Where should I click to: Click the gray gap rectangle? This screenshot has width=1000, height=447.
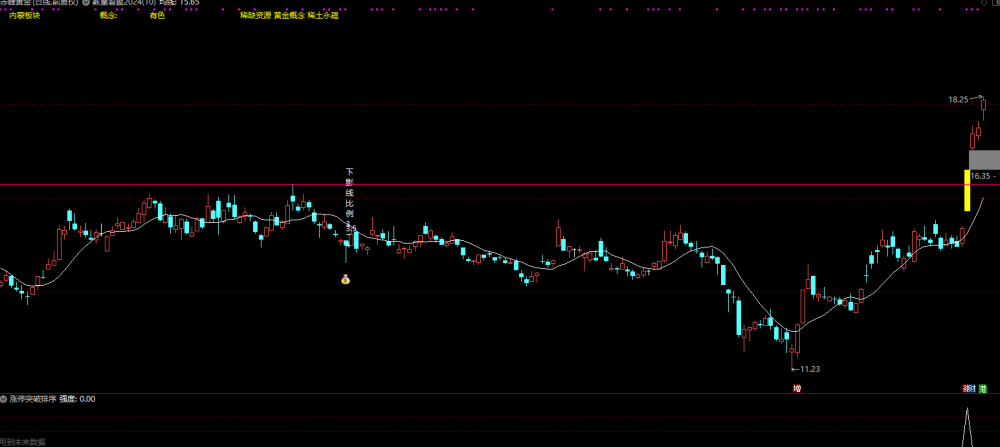(x=984, y=159)
